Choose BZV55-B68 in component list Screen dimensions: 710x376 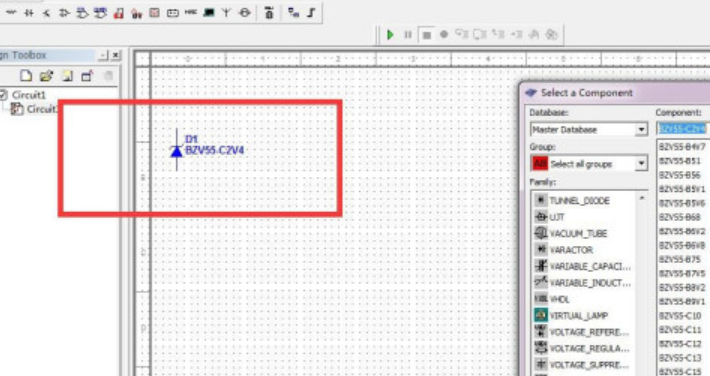pyautogui.click(x=680, y=217)
